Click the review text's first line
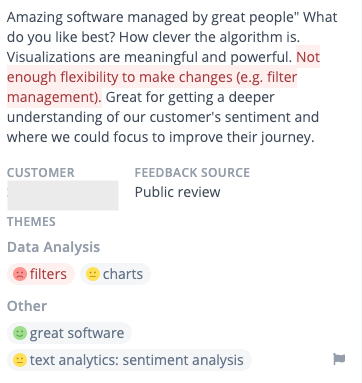The image size is (362, 383). click(172, 17)
